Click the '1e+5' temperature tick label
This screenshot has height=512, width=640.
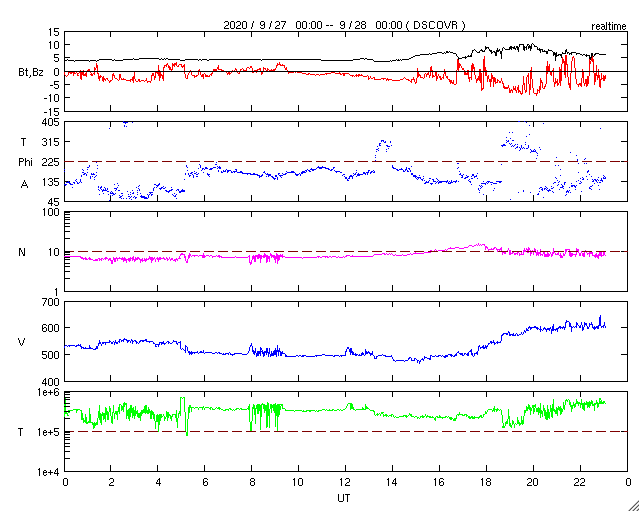[x=50, y=432]
